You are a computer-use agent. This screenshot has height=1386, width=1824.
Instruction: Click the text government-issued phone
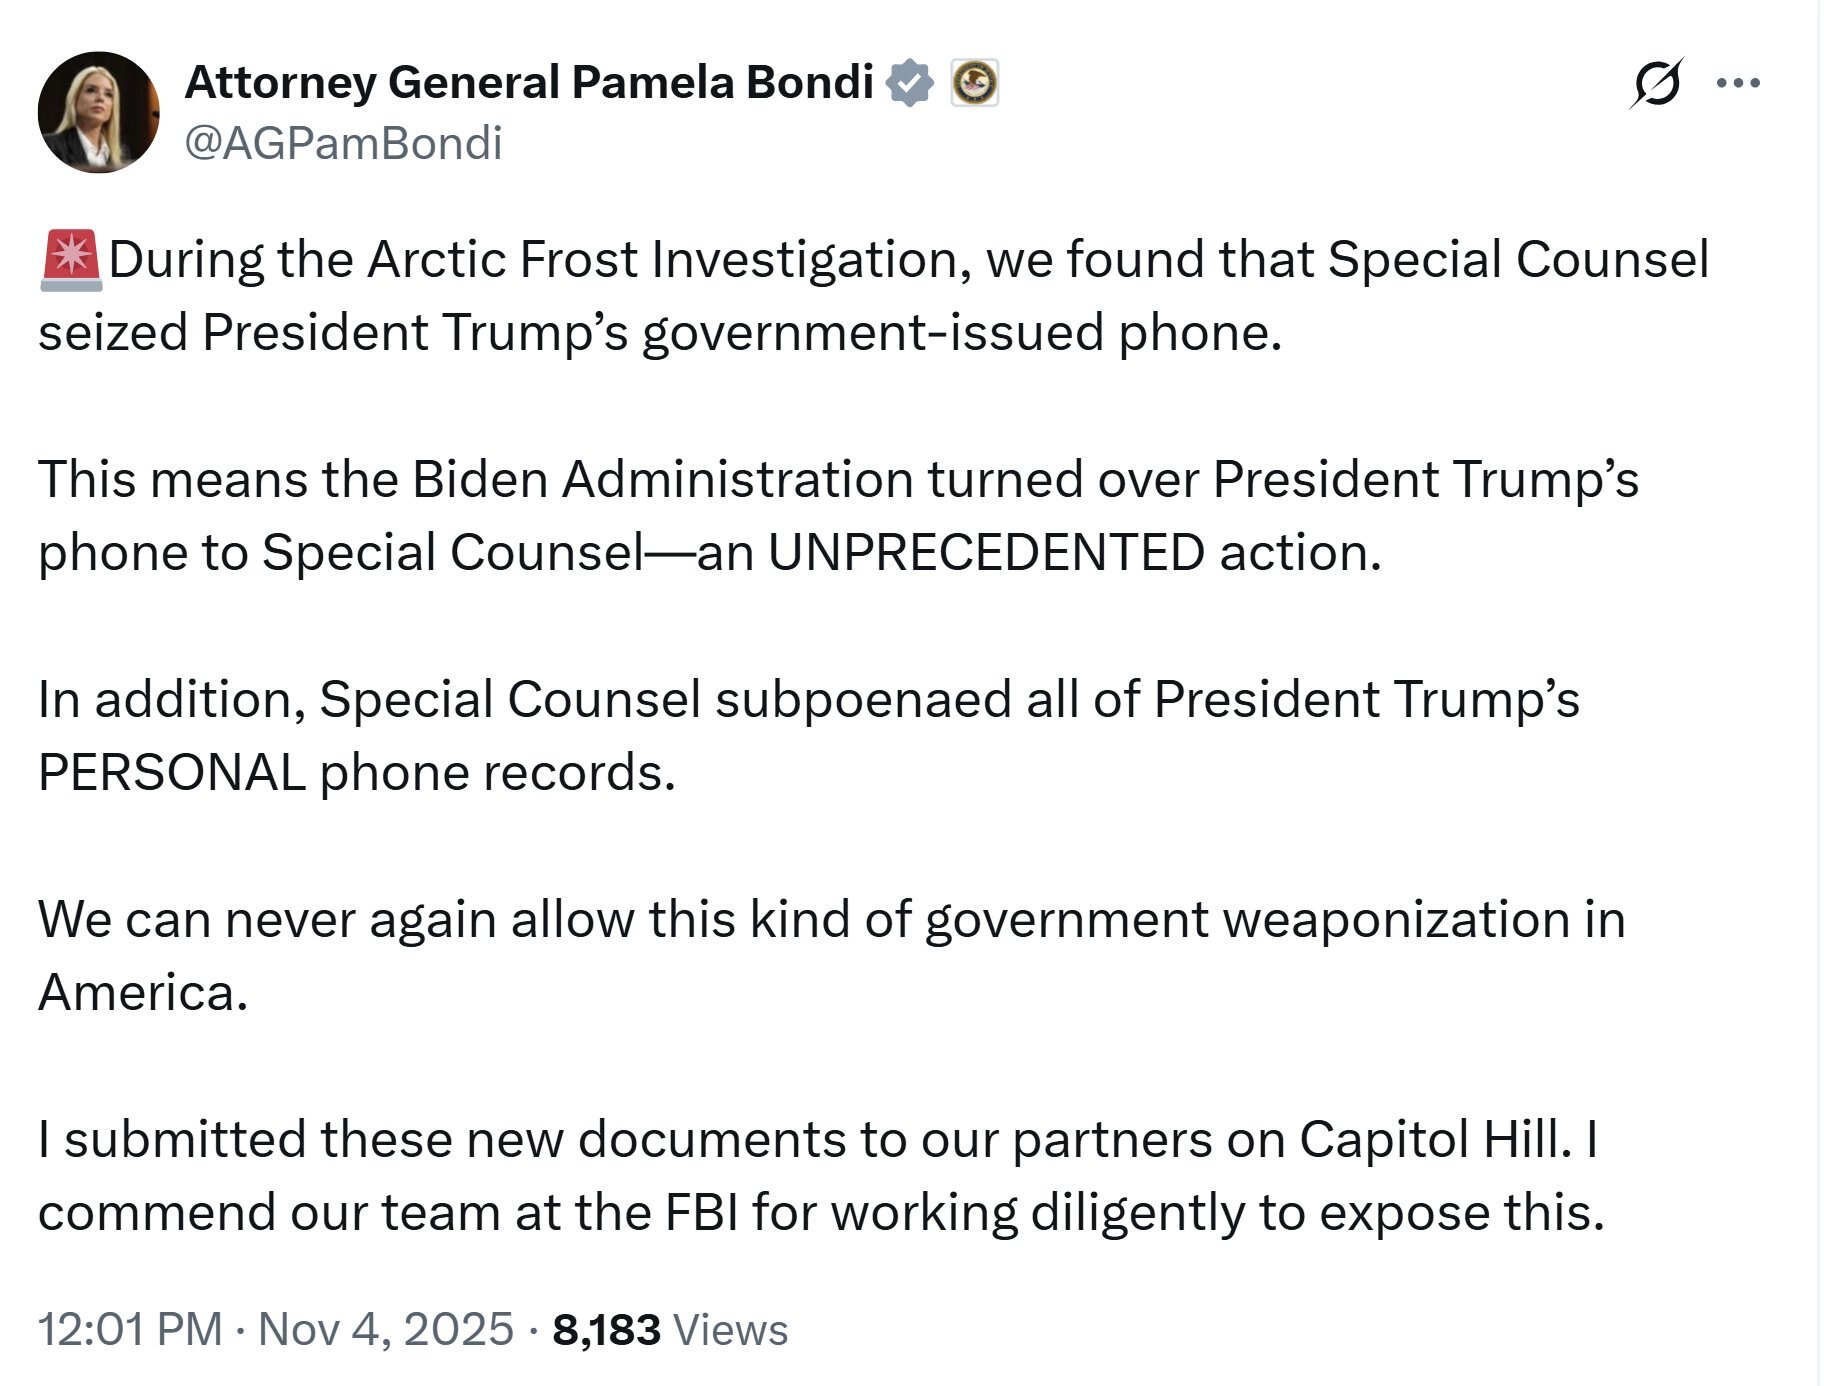pyautogui.click(x=960, y=333)
